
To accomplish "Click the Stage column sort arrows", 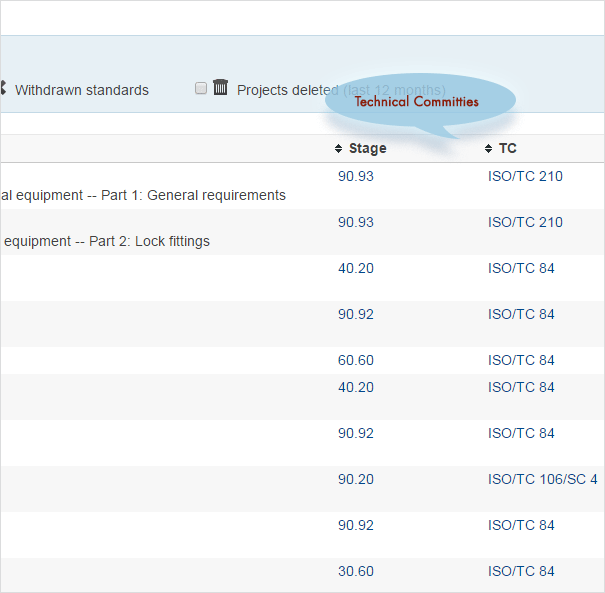I will point(338,149).
